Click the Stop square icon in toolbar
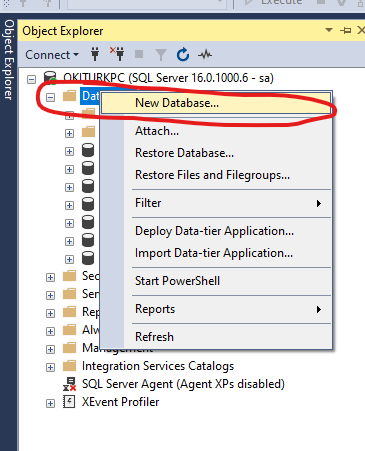Screen dimensions: 365x451 tap(139, 54)
